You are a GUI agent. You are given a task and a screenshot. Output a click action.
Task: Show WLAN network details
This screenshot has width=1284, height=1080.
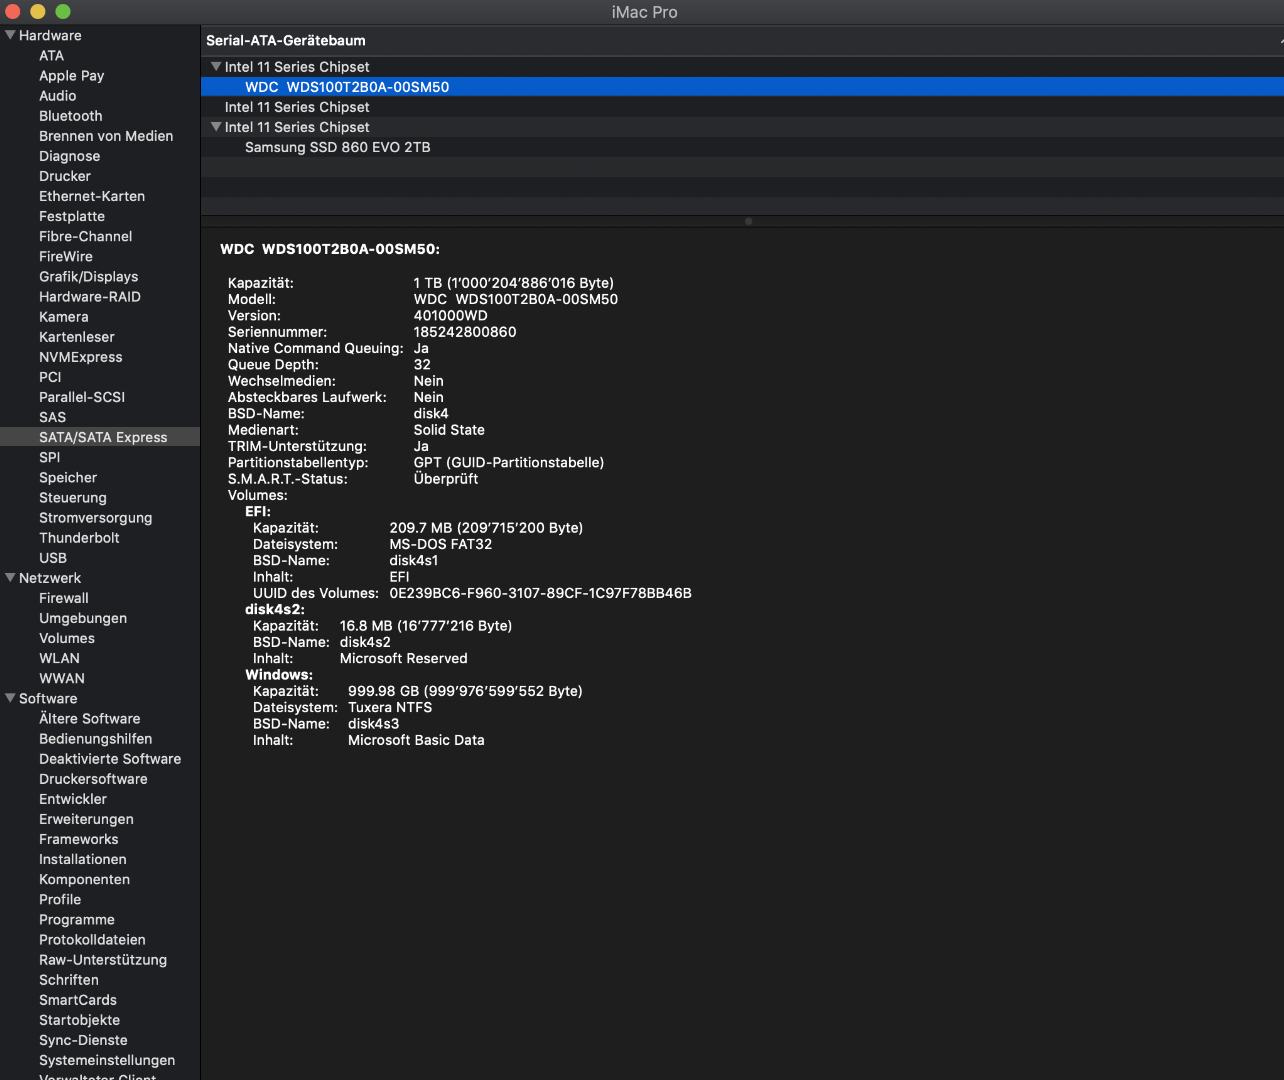(x=59, y=658)
